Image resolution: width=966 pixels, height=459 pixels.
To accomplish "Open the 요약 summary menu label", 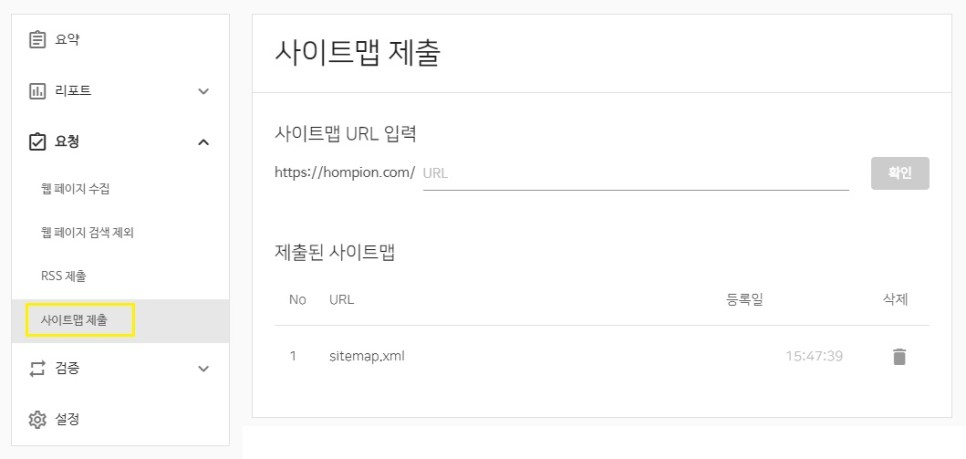I will coord(66,40).
